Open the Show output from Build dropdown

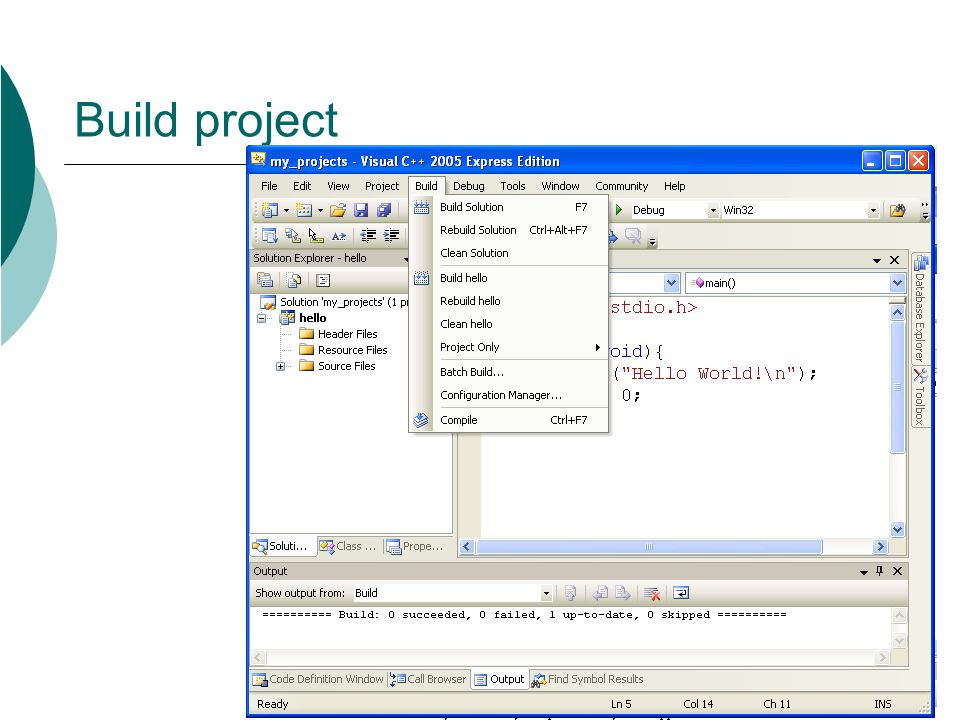coord(546,593)
